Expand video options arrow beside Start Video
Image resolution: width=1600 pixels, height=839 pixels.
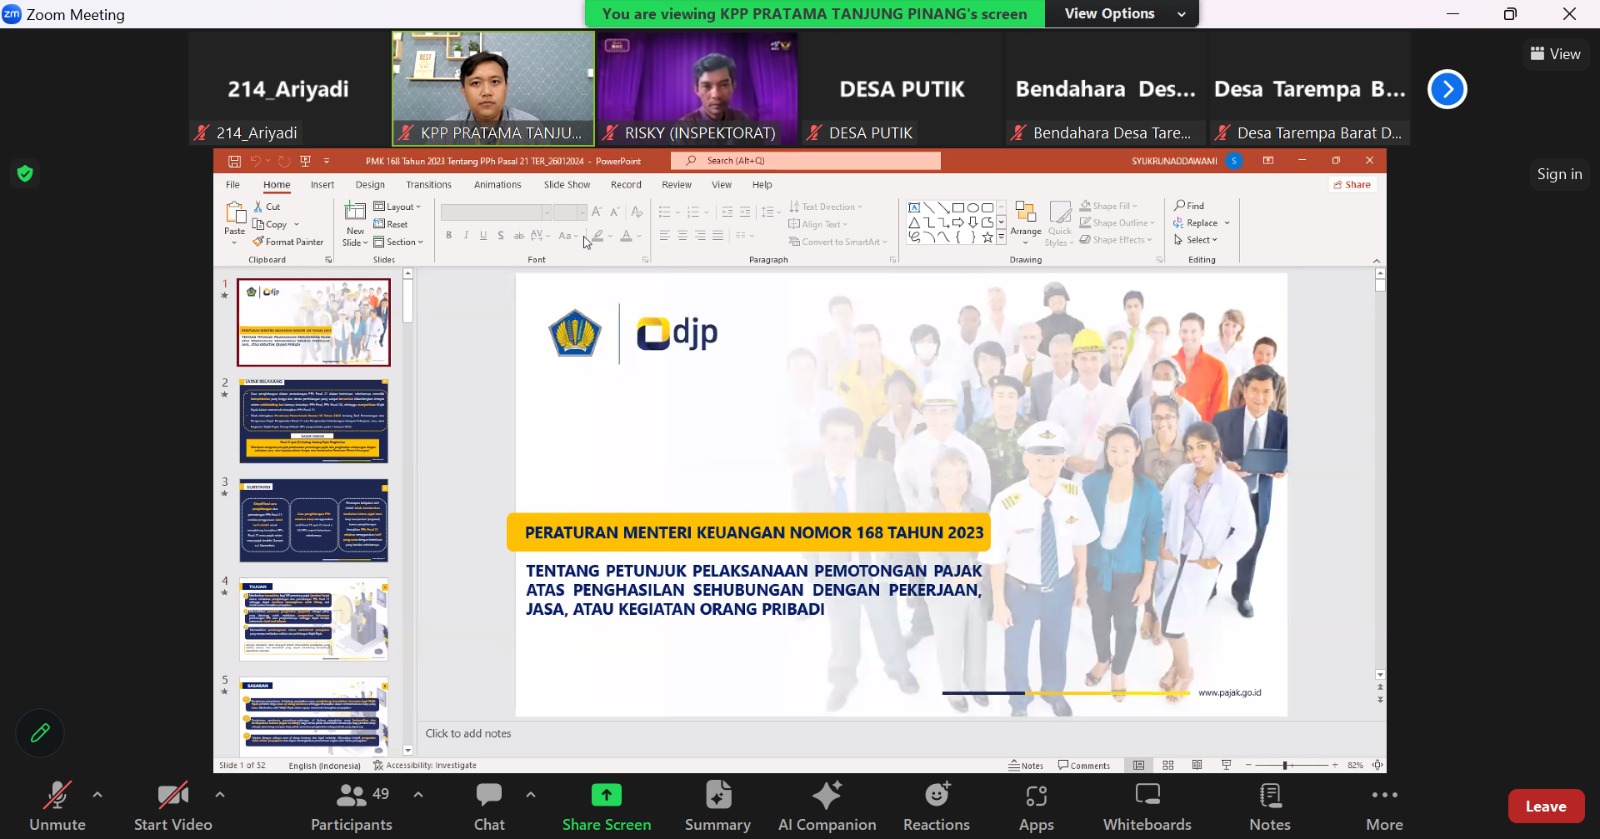click(220, 795)
